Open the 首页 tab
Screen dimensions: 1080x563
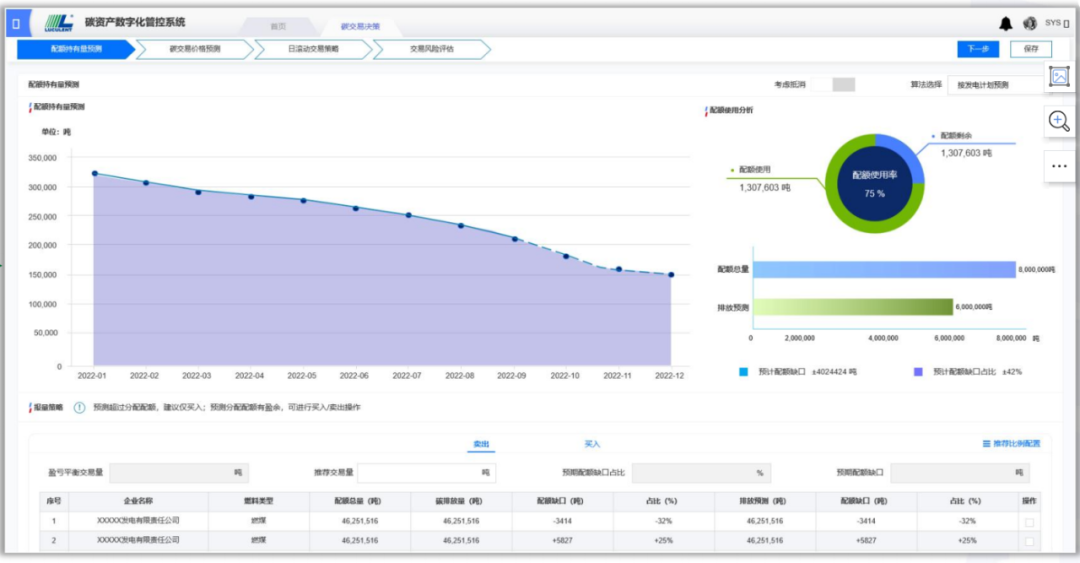[278, 26]
